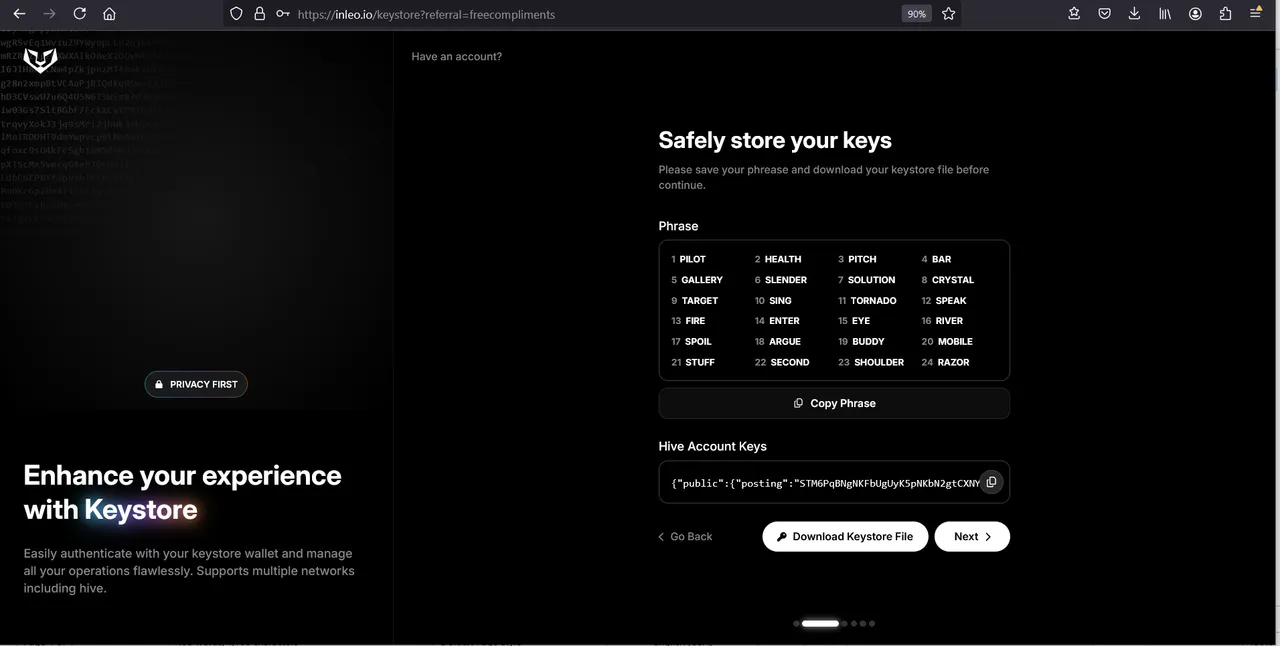
Task: Click phrase word 17 SPOIL
Action: click(x=692, y=342)
